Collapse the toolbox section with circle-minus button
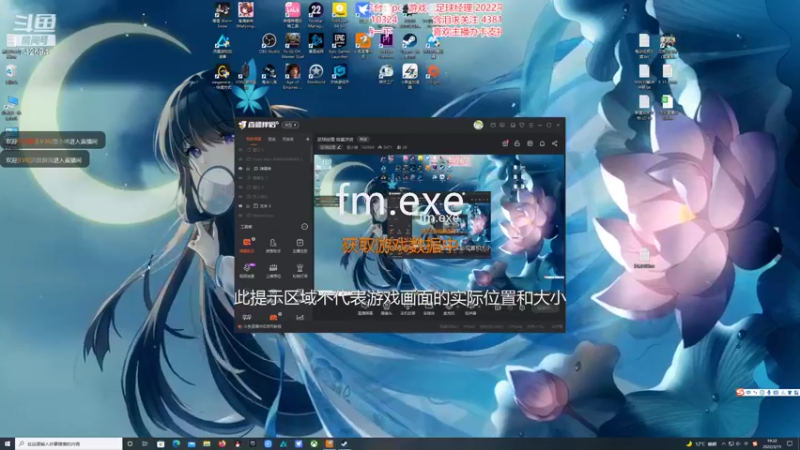This screenshot has height=450, width=800. click(x=304, y=227)
